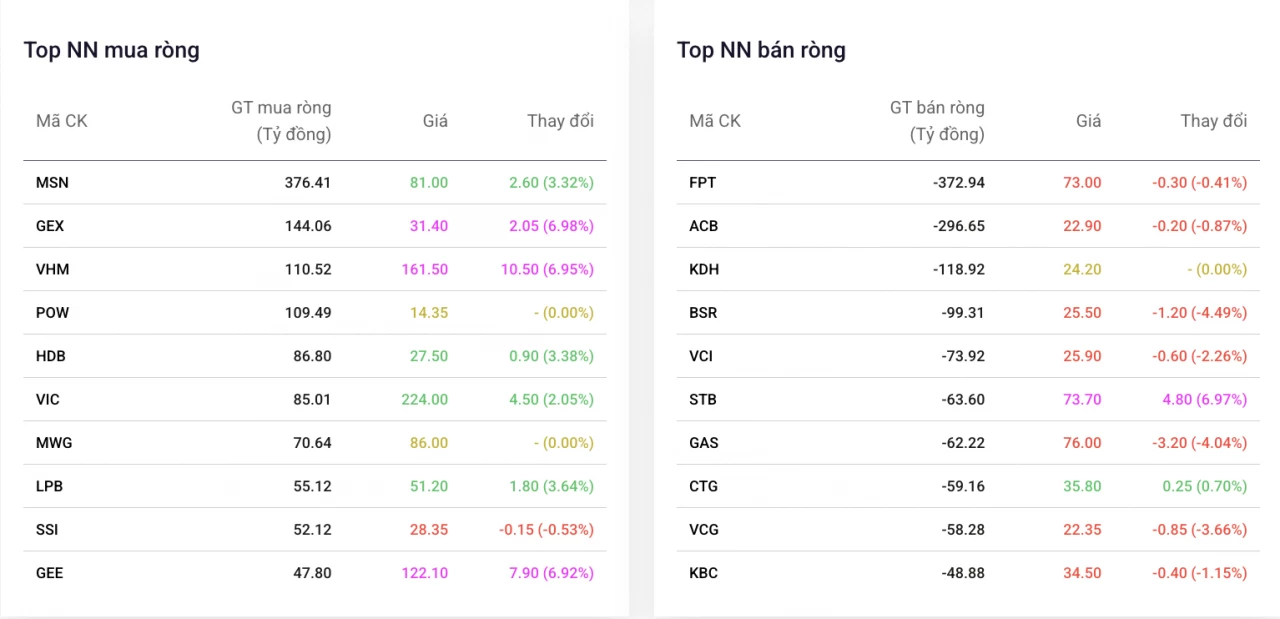This screenshot has height=619, width=1280.
Task: Select STB change 4.80 (6.97%)
Action: point(1204,399)
